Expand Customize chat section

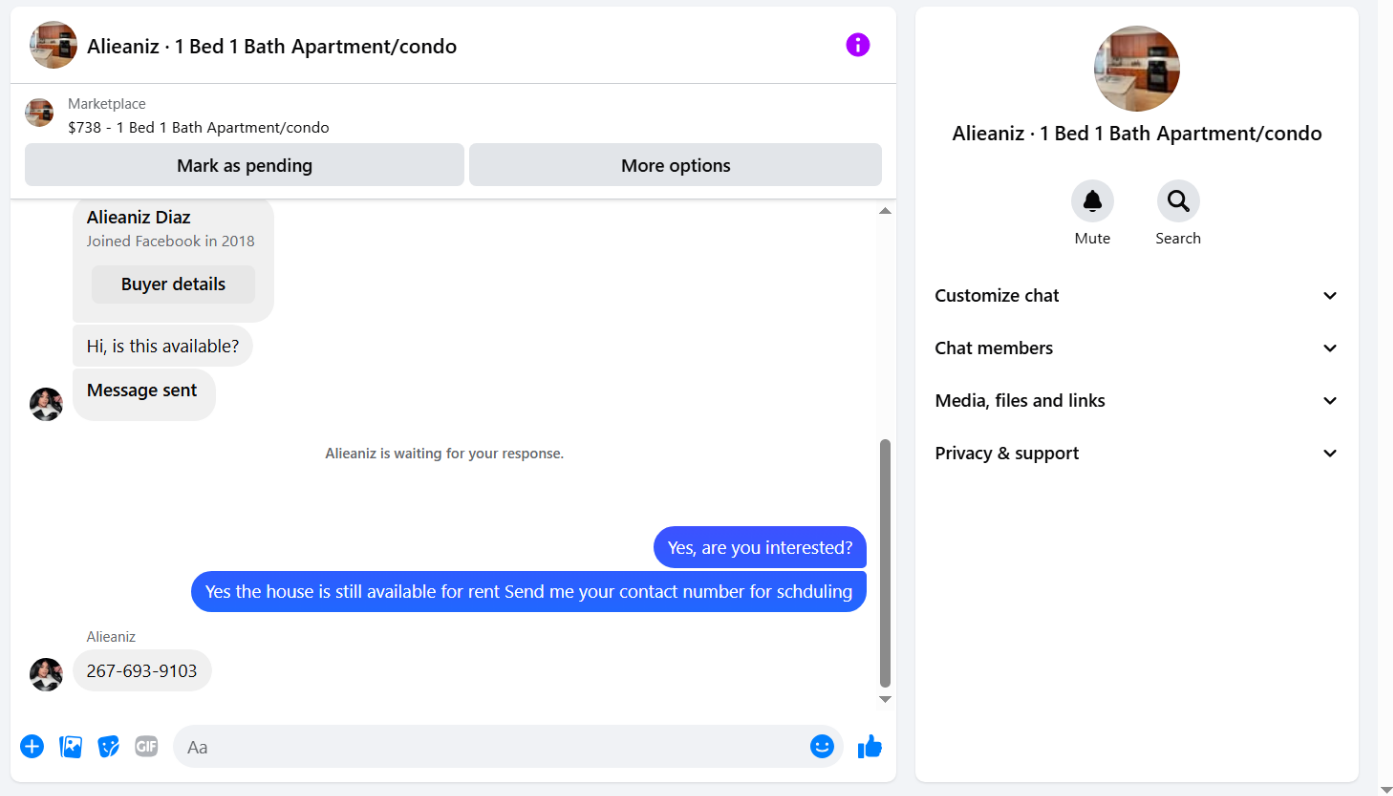click(x=1136, y=296)
